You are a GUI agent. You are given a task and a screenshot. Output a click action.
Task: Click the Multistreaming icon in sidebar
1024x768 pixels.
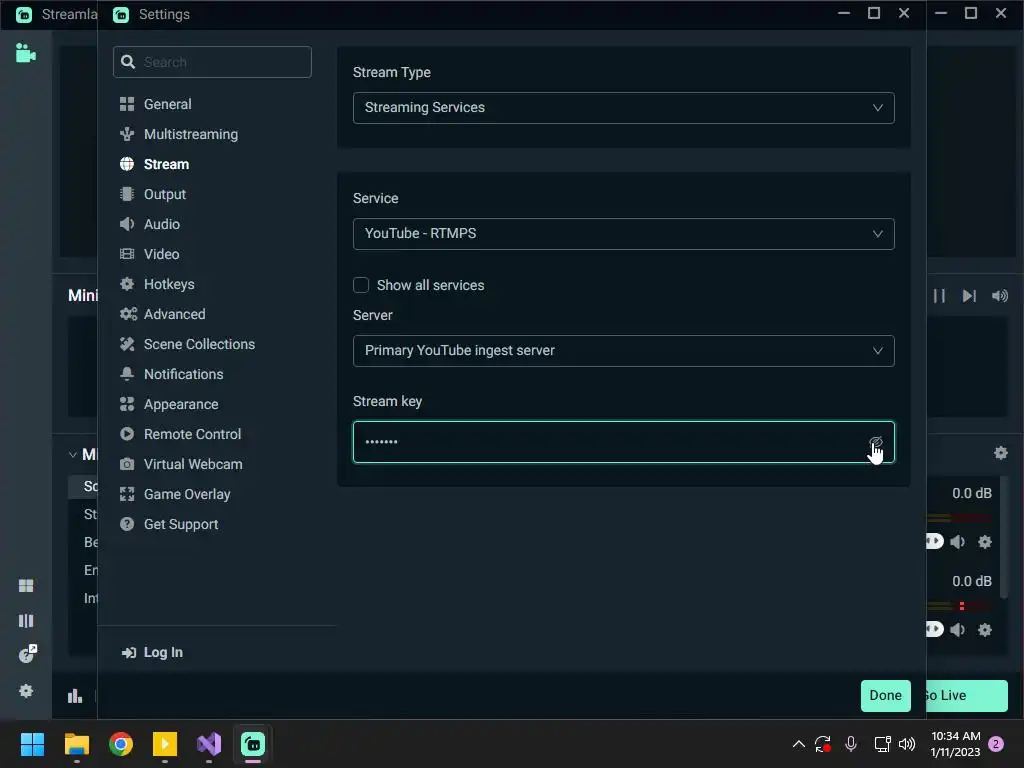127,135
